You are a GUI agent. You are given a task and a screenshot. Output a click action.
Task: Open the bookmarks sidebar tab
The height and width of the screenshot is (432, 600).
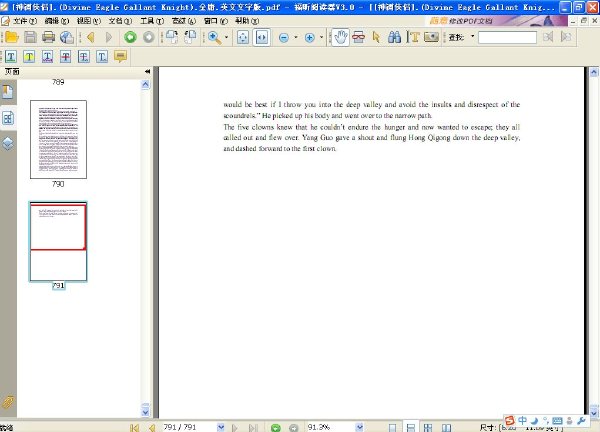coord(8,92)
